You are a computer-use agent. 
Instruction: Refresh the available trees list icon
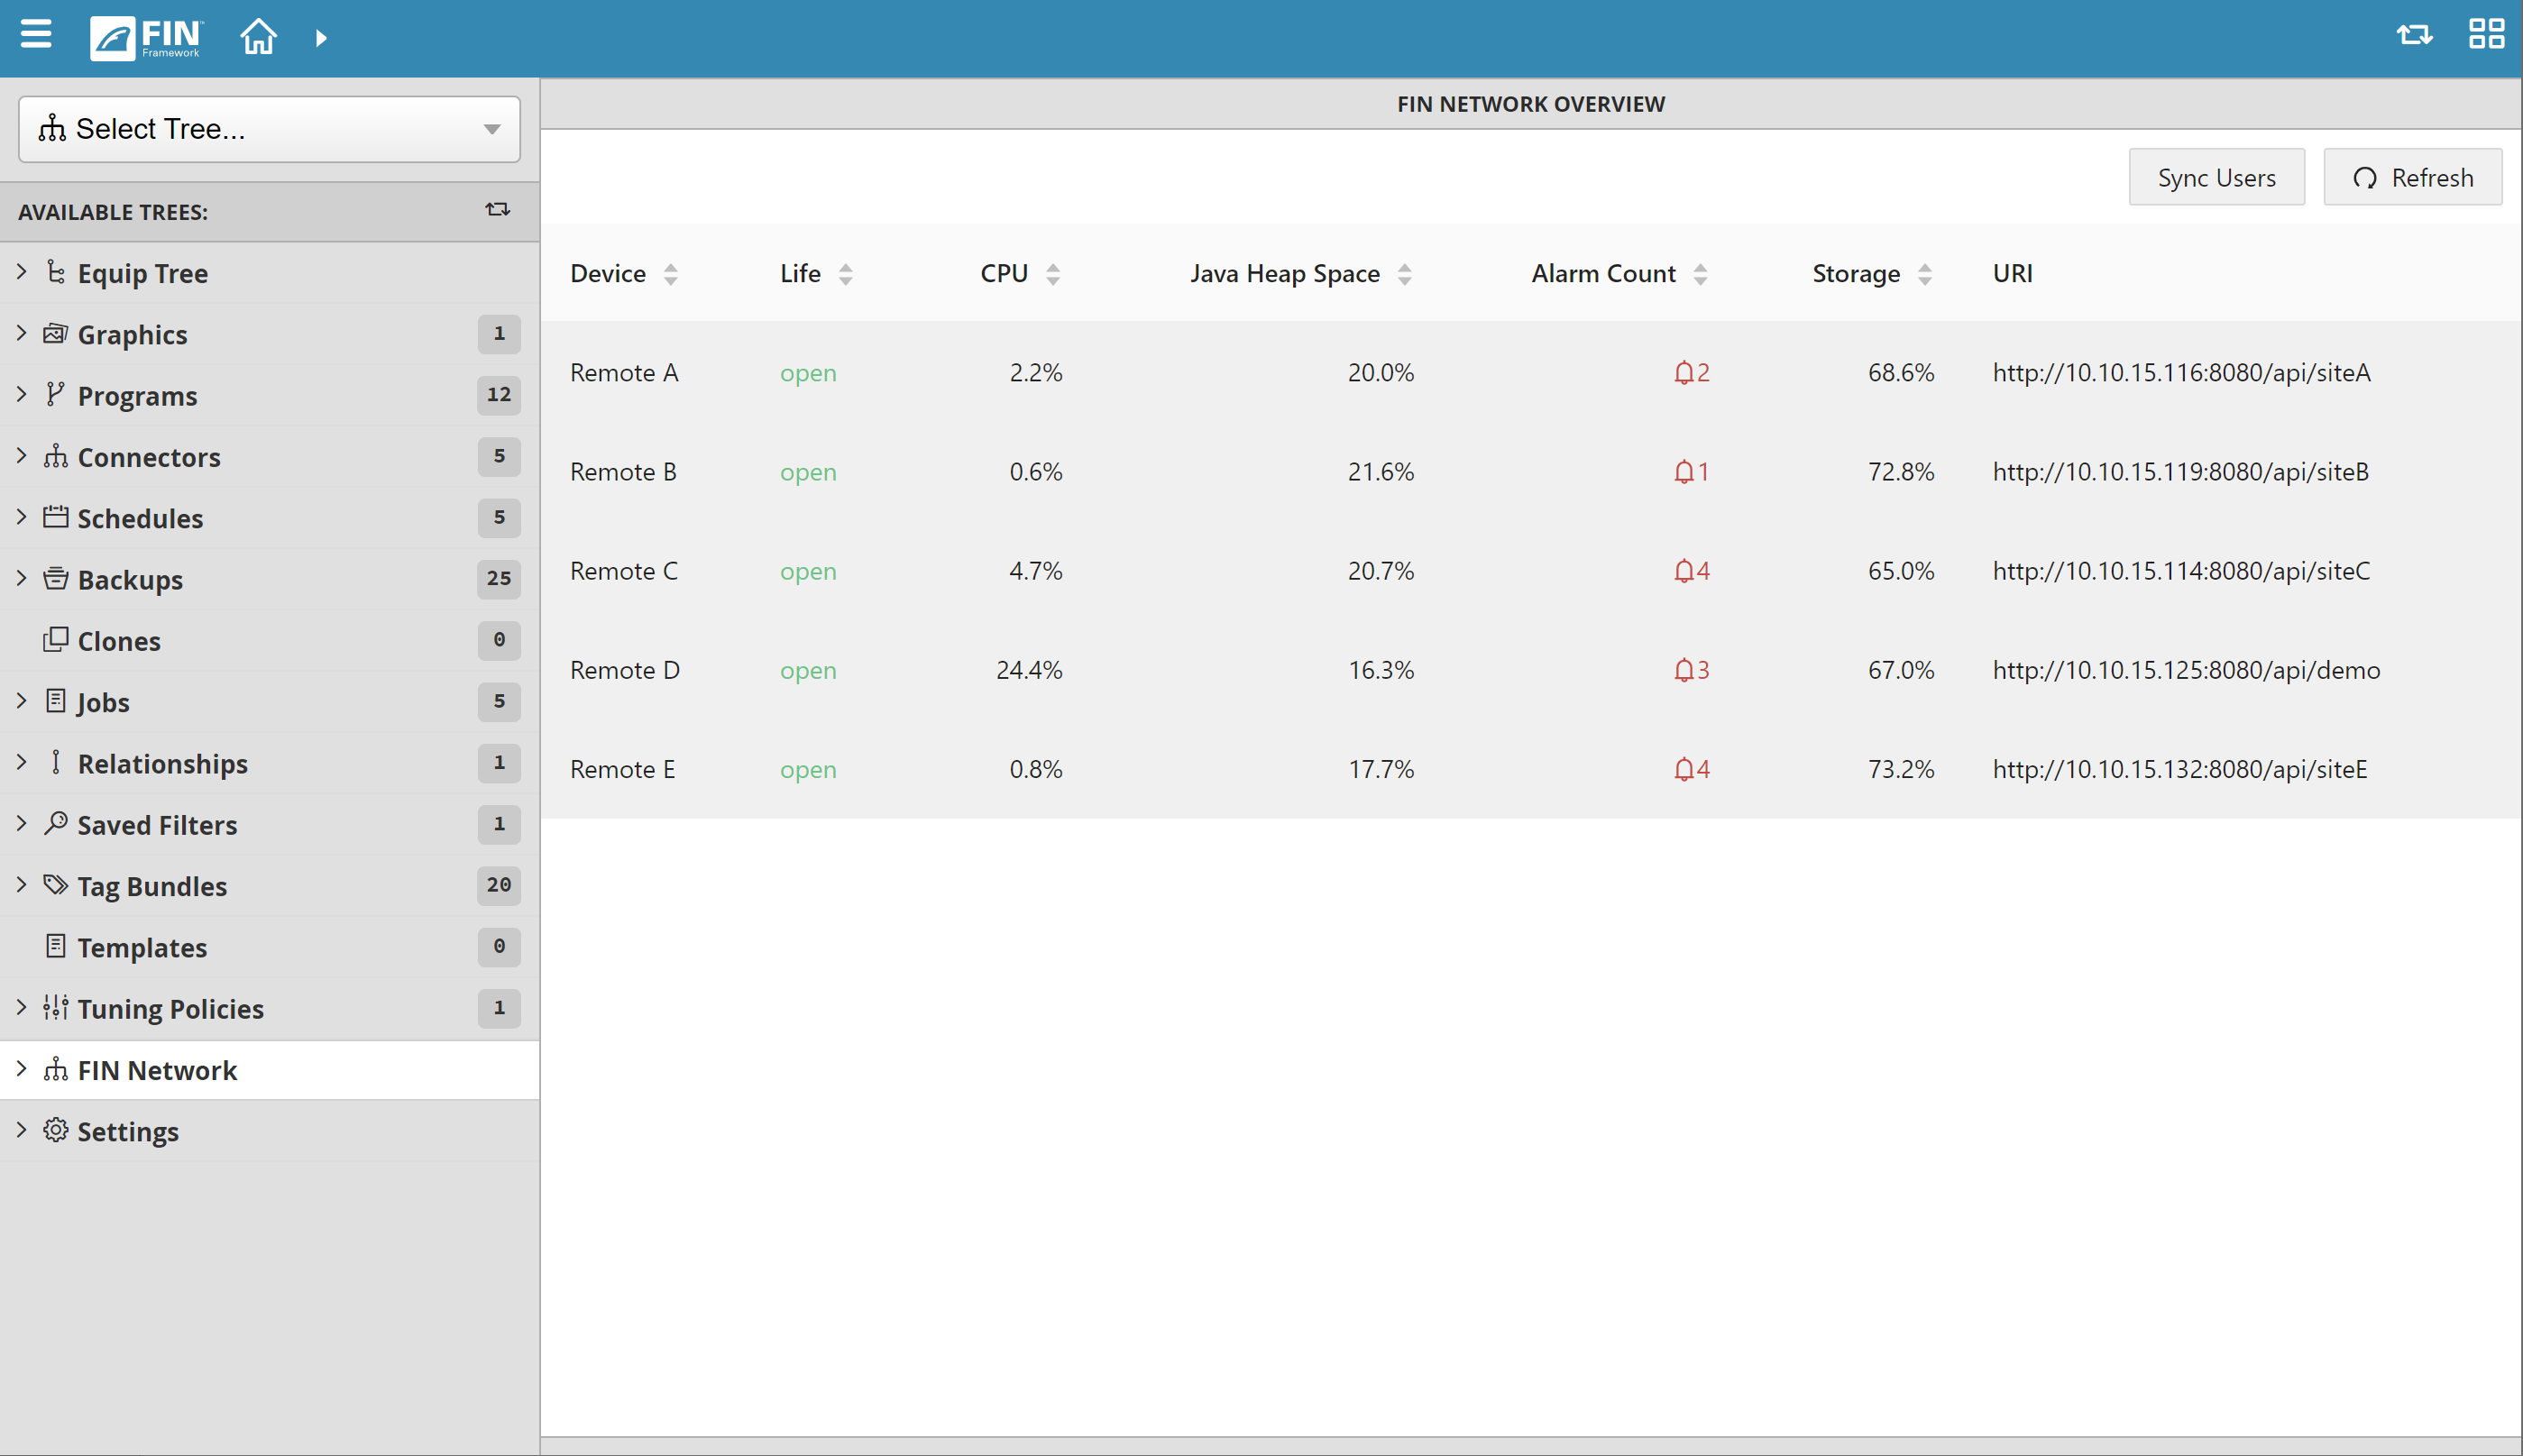click(x=497, y=210)
